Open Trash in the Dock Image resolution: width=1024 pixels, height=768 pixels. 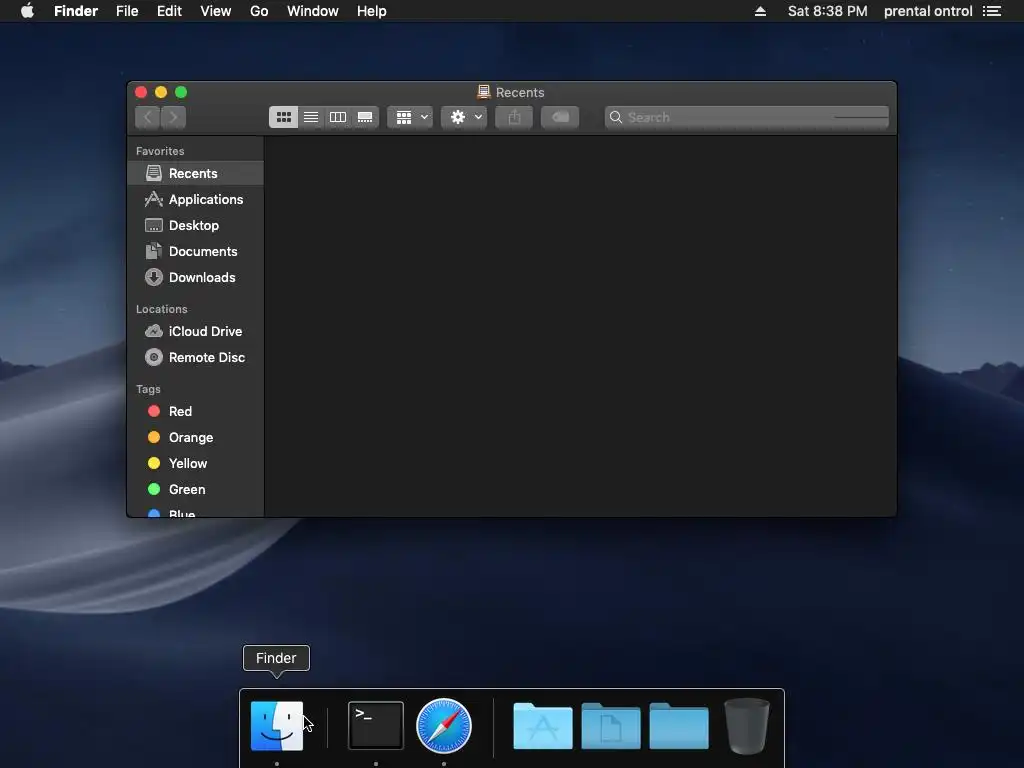[x=747, y=726]
